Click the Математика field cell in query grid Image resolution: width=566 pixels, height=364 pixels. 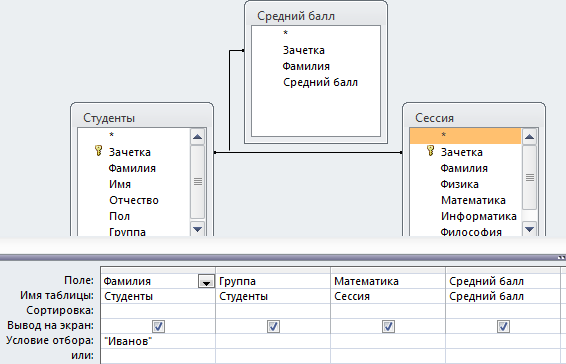click(x=388, y=281)
